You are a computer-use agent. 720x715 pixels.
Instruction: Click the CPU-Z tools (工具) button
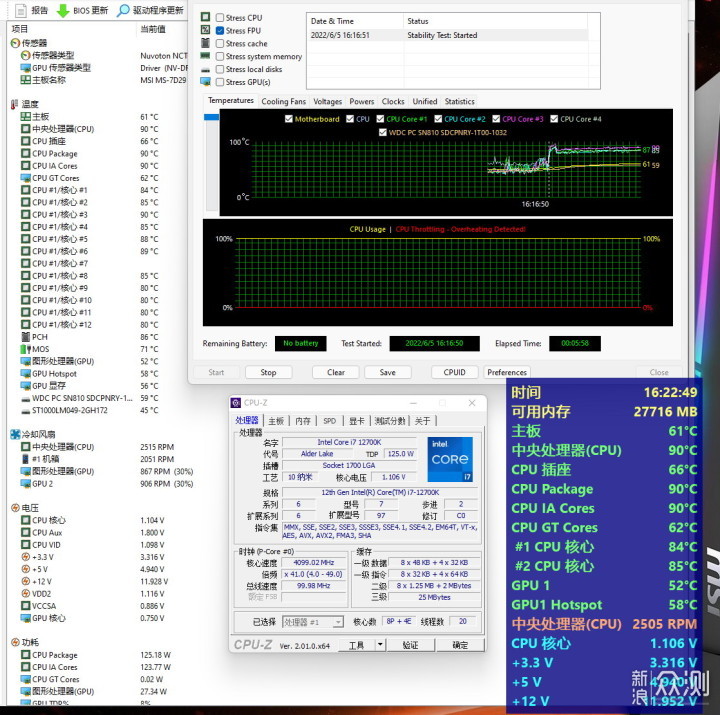point(356,645)
